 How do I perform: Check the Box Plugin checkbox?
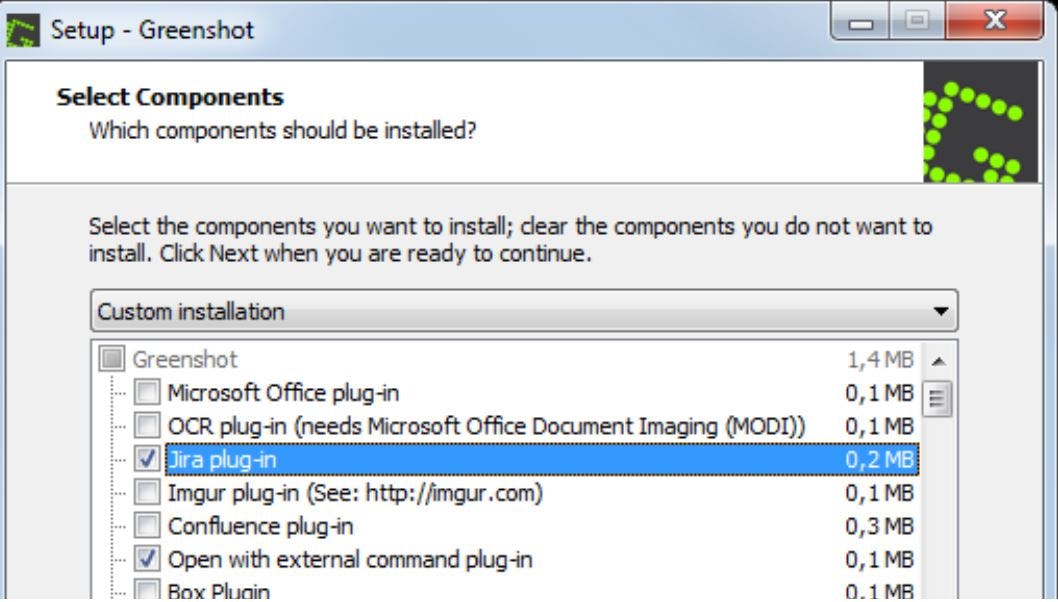[147, 590]
